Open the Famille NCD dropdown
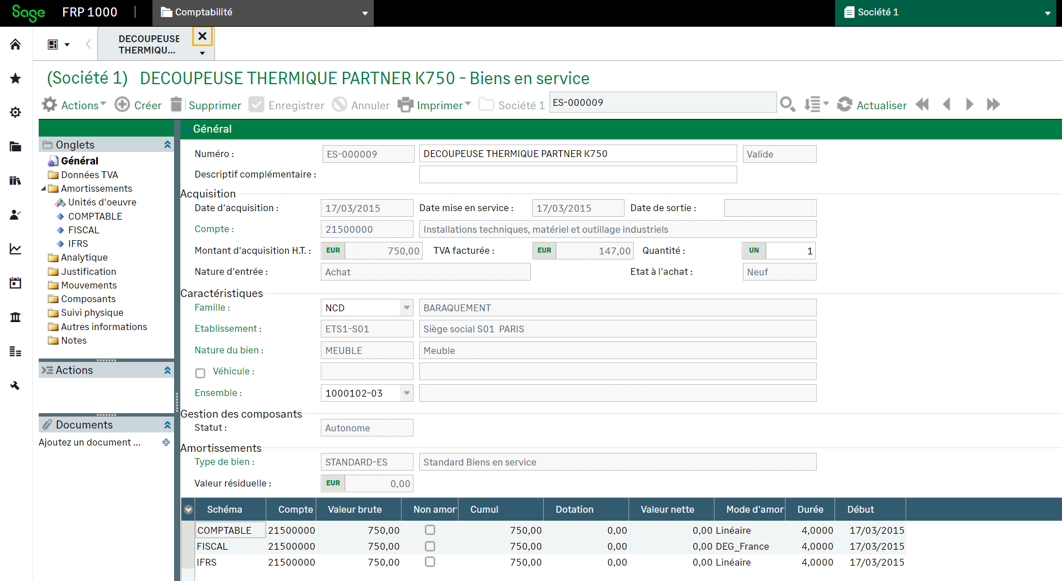The height and width of the screenshot is (581, 1062). point(404,307)
